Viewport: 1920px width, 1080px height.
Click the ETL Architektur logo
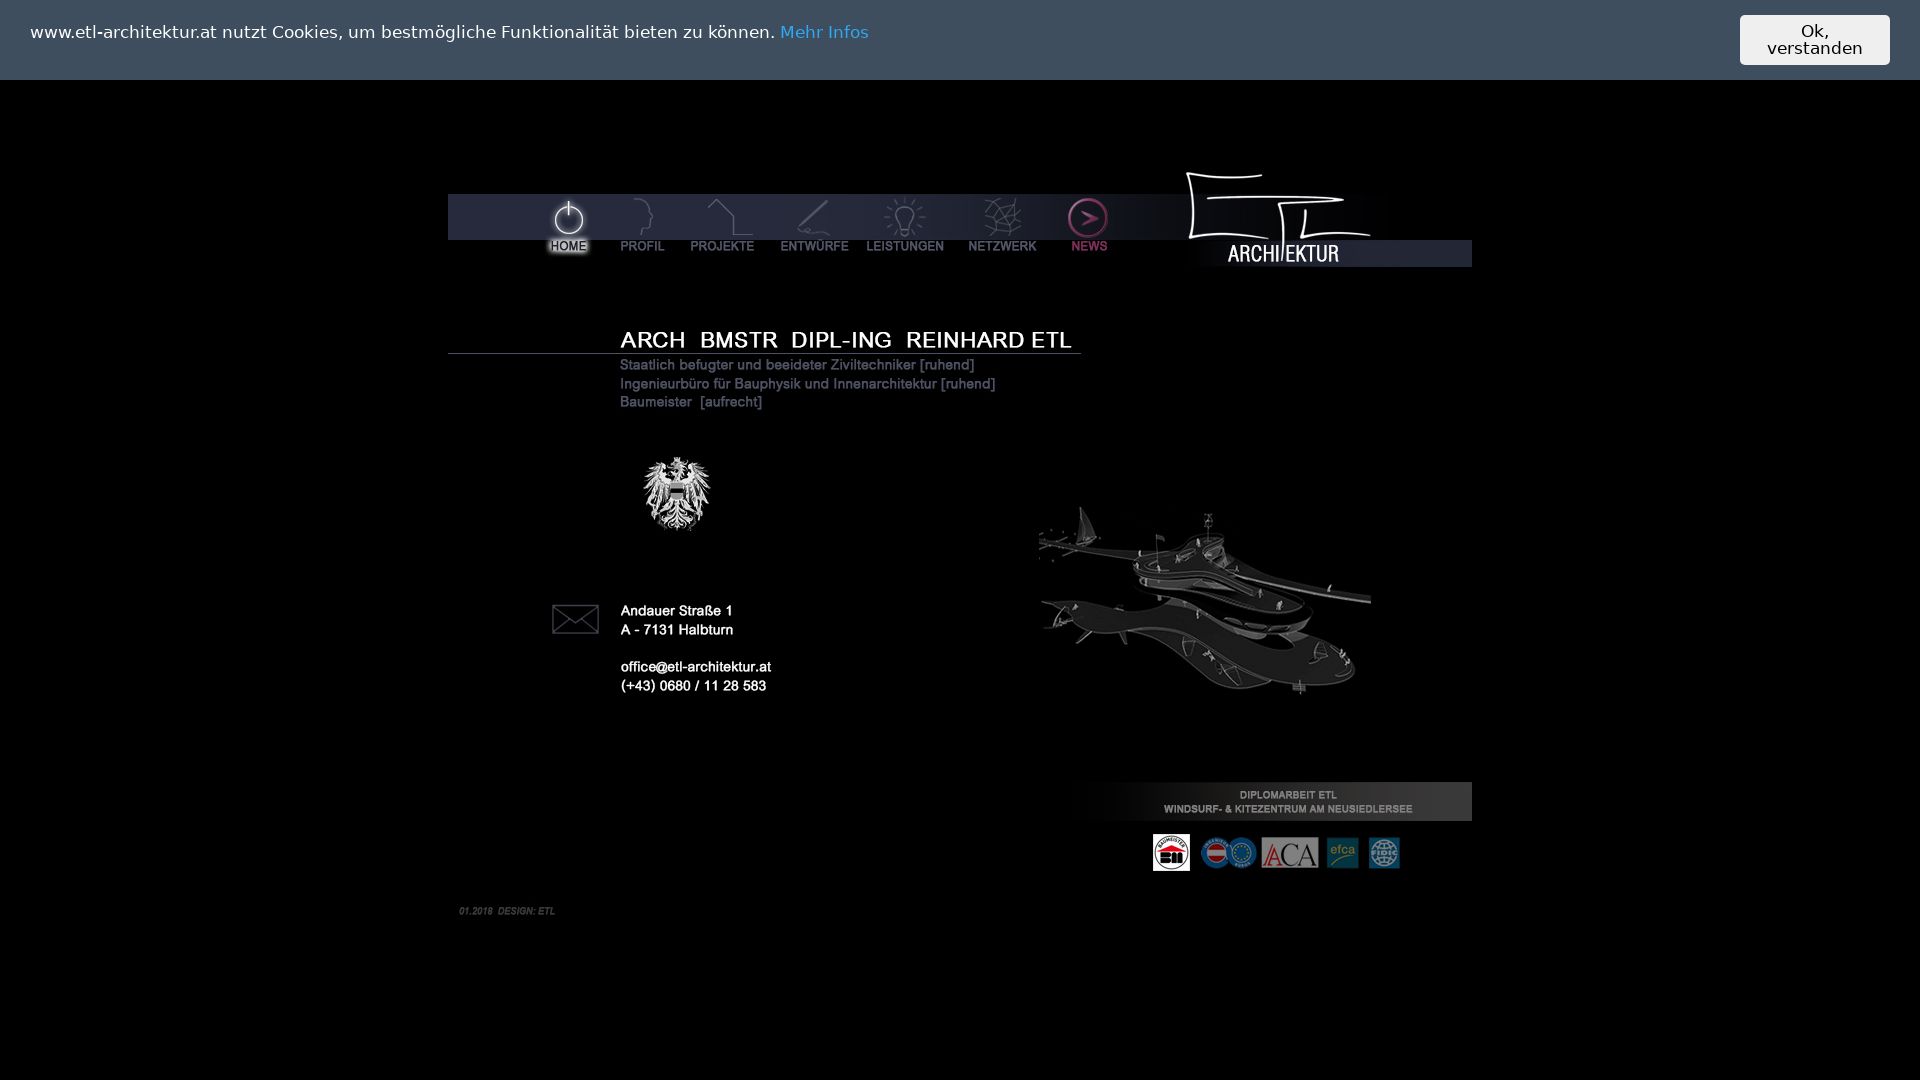1279,219
